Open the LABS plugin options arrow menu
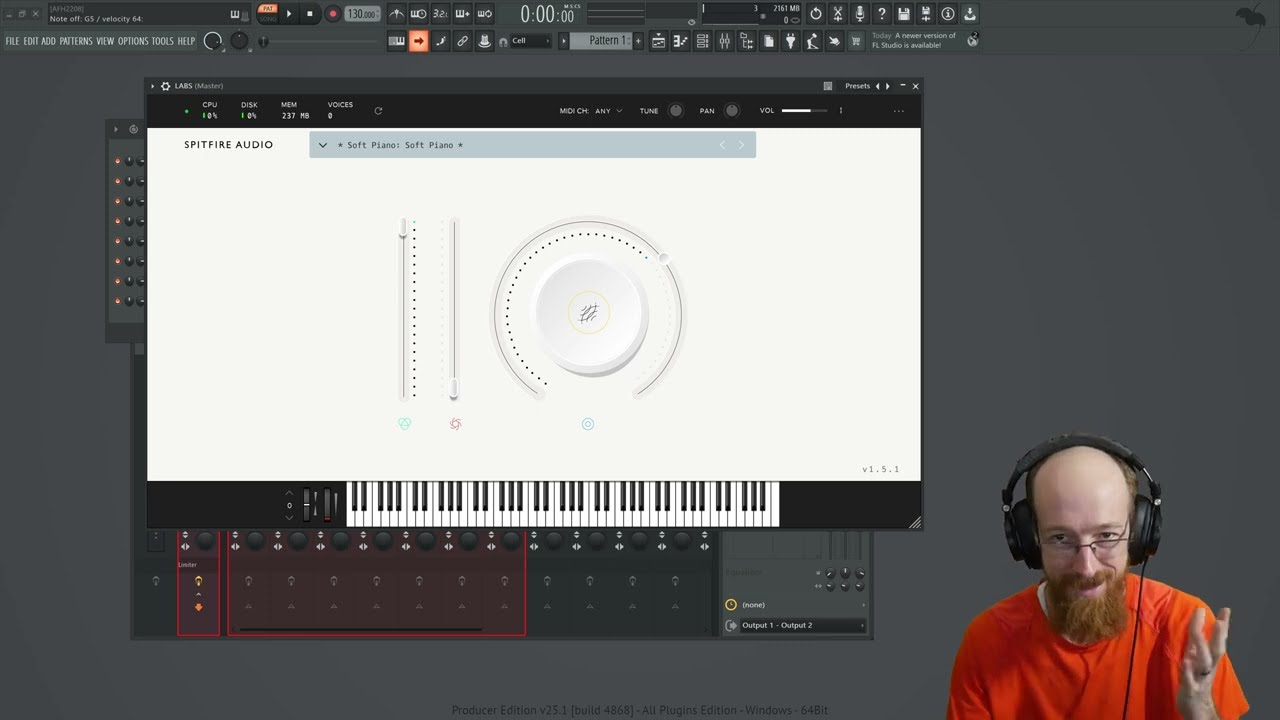The image size is (1280, 720). 153,86
